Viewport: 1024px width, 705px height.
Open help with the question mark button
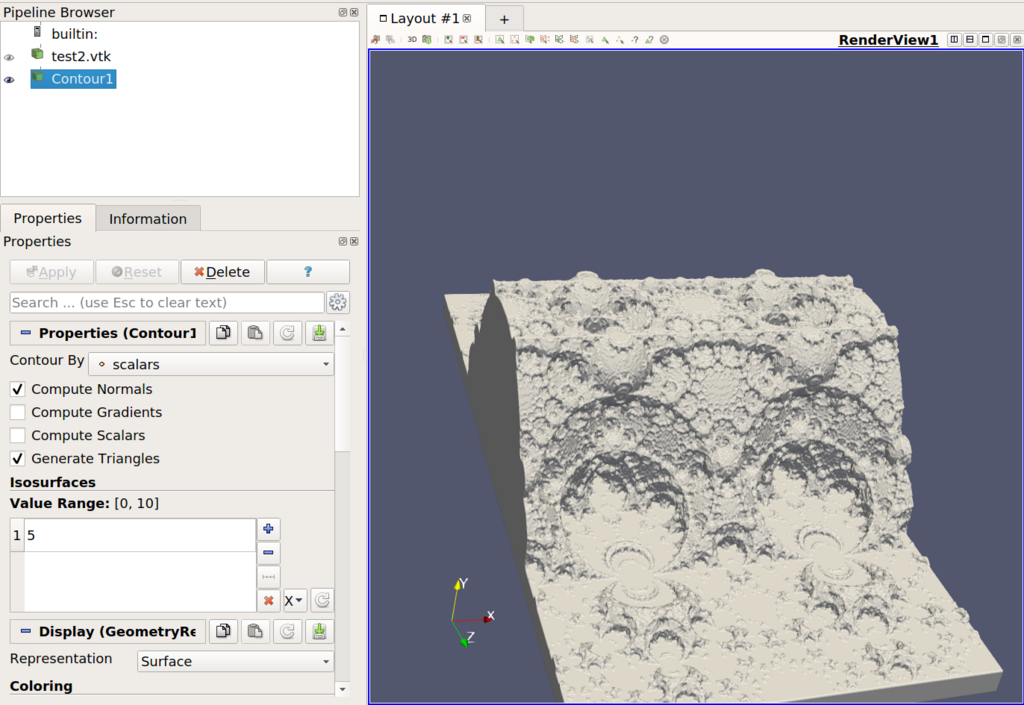(x=308, y=272)
